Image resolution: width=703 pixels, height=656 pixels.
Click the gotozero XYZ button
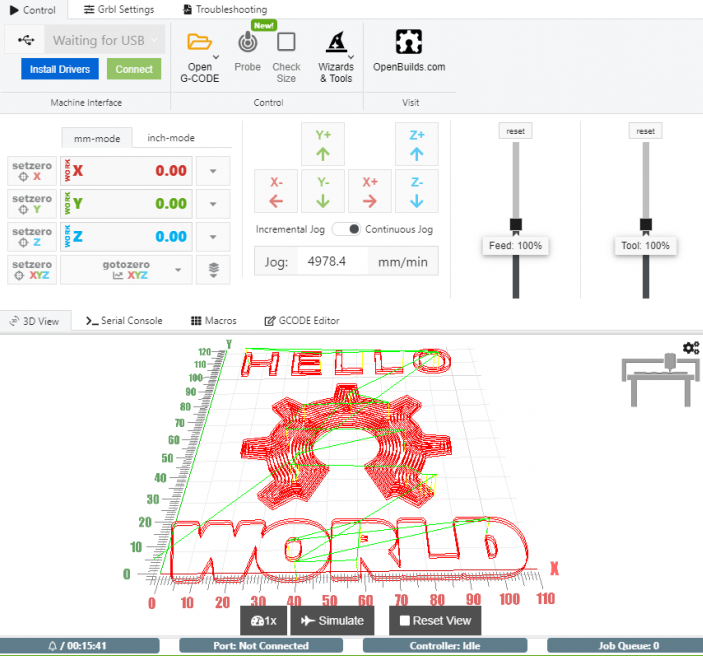pos(126,270)
